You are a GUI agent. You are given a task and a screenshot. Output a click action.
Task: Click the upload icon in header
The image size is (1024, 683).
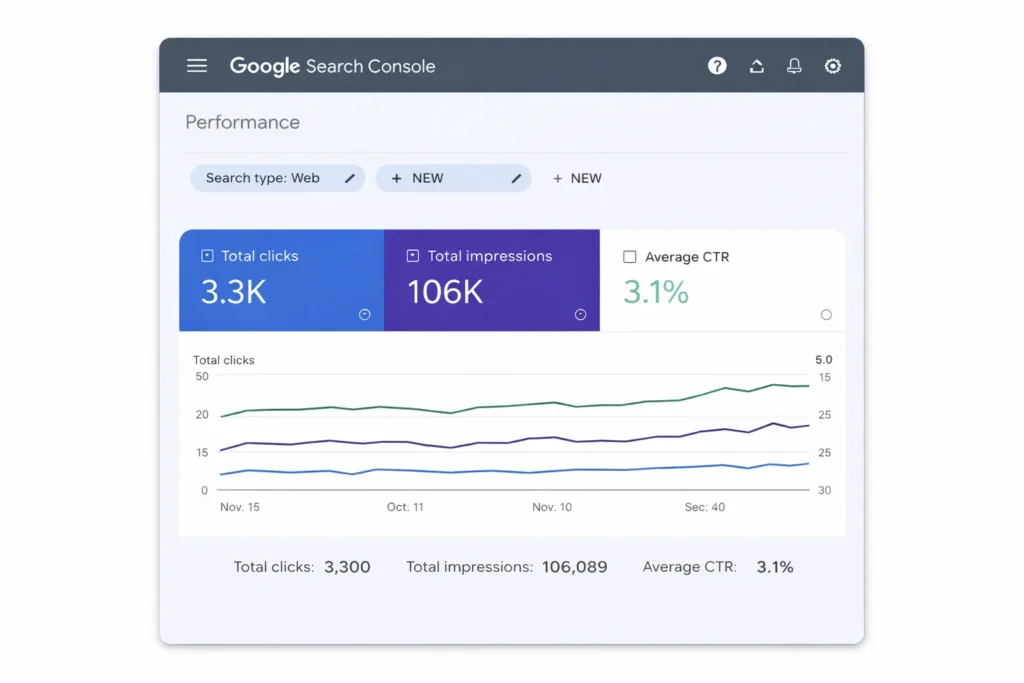(x=757, y=66)
